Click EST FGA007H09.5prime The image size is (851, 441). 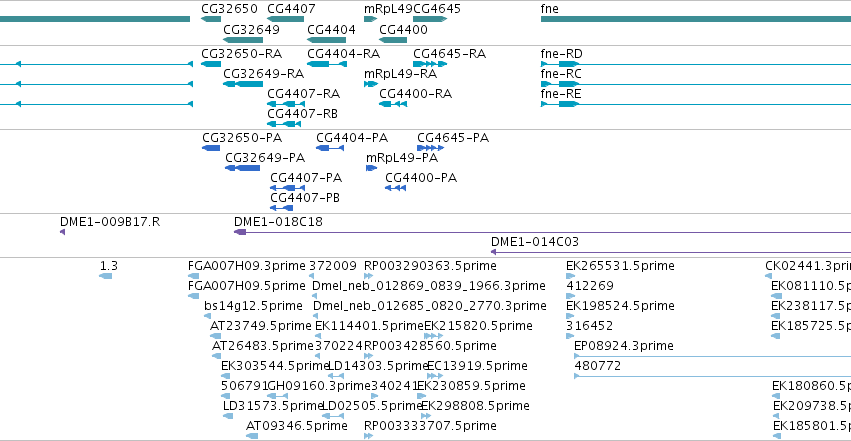(247, 286)
